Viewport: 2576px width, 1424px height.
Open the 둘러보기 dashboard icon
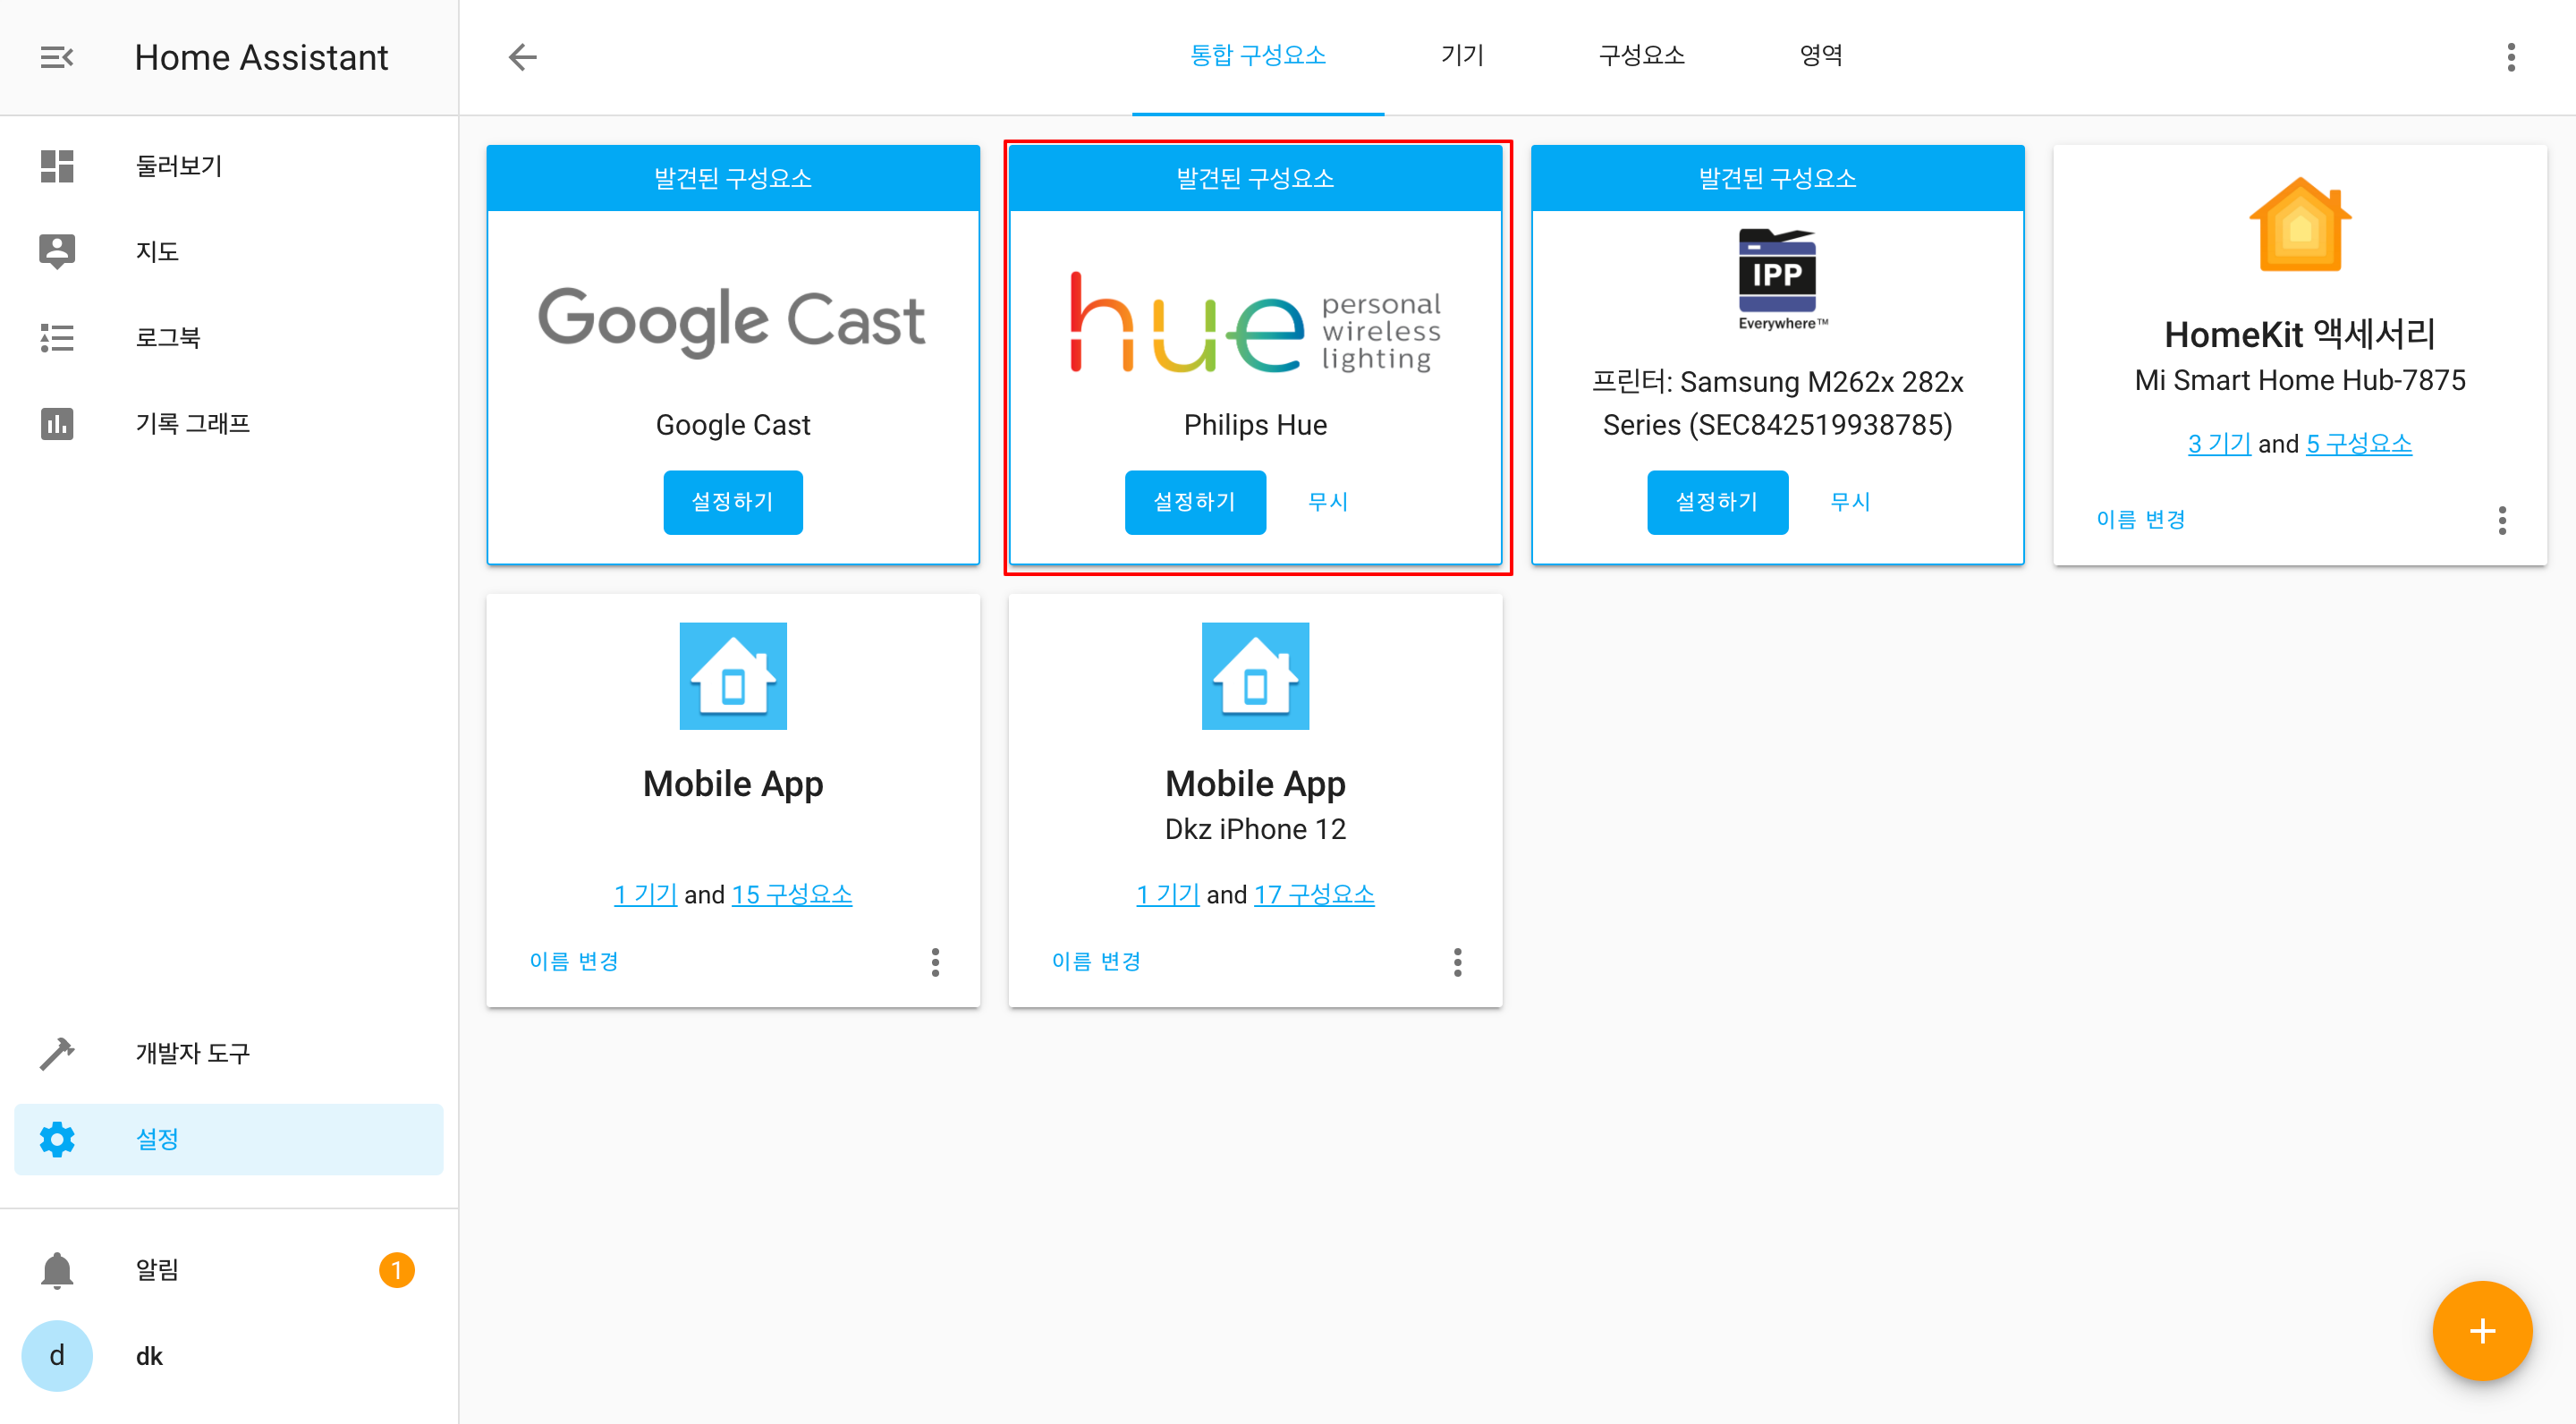(57, 166)
